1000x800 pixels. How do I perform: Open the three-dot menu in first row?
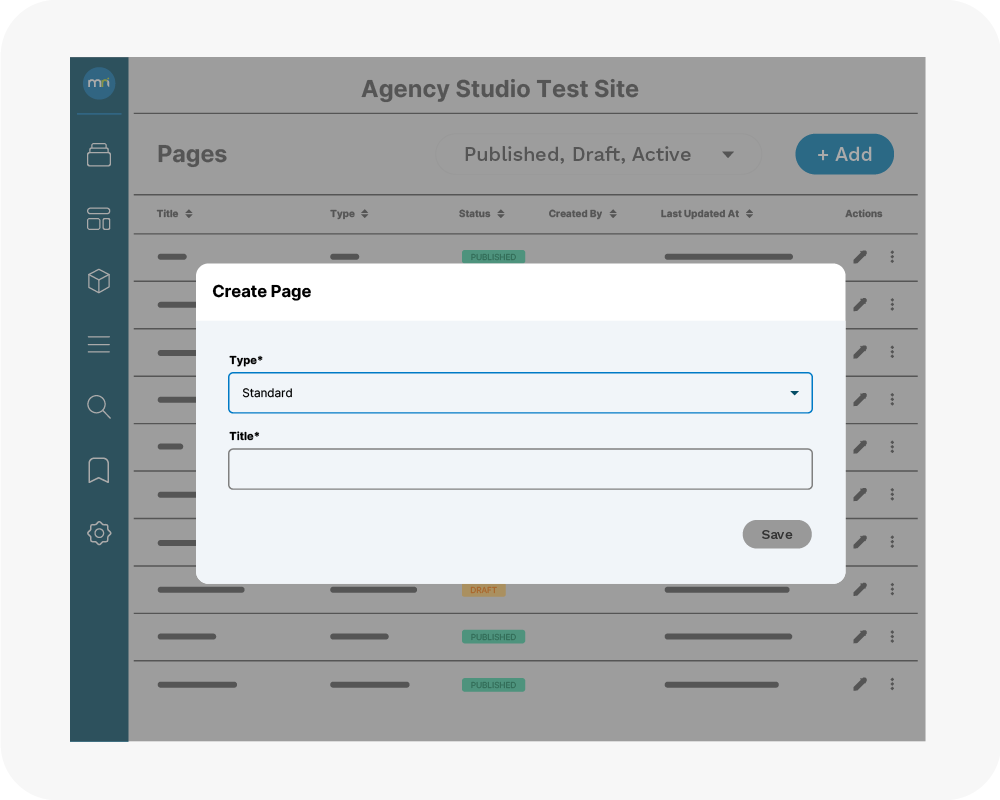tap(892, 257)
